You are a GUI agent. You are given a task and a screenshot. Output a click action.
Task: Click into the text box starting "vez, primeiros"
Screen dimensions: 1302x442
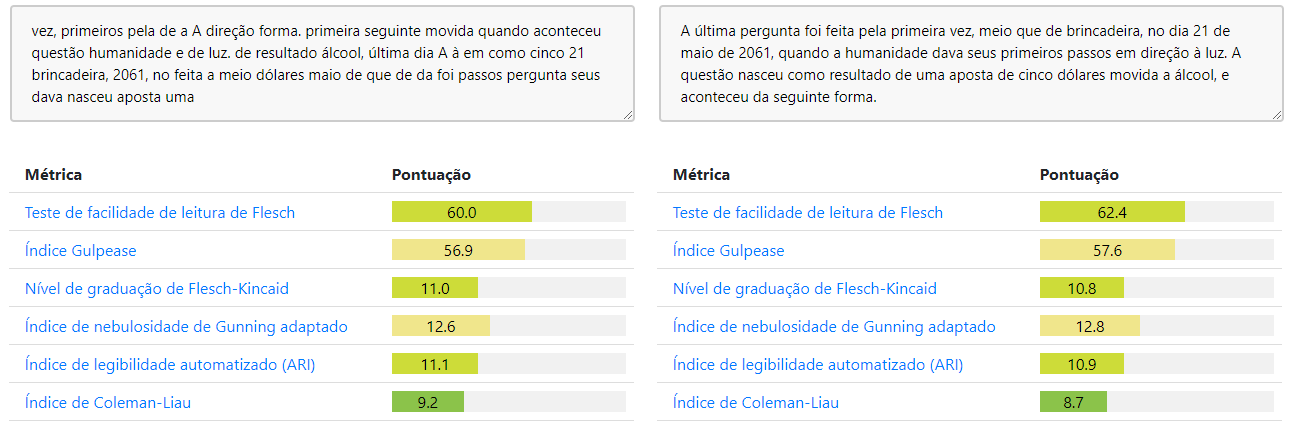[x=322, y=63]
